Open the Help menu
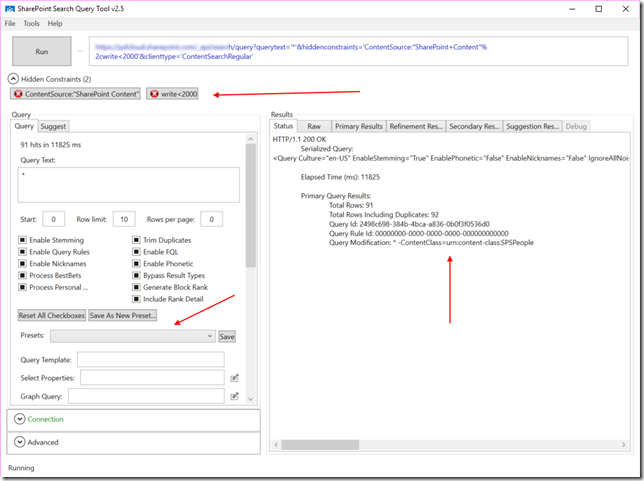The image size is (644, 481). tap(55, 23)
